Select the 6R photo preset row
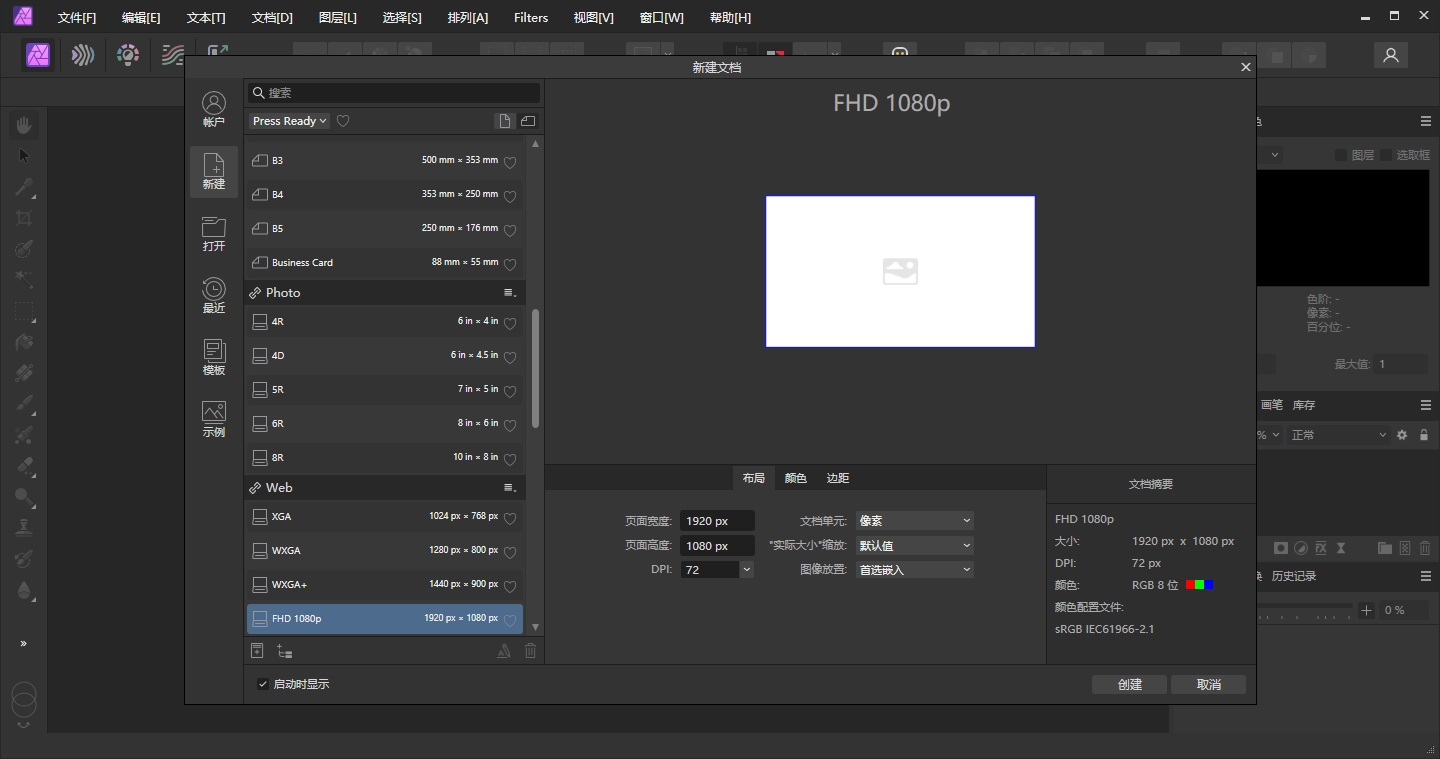This screenshot has width=1440, height=759. point(385,424)
